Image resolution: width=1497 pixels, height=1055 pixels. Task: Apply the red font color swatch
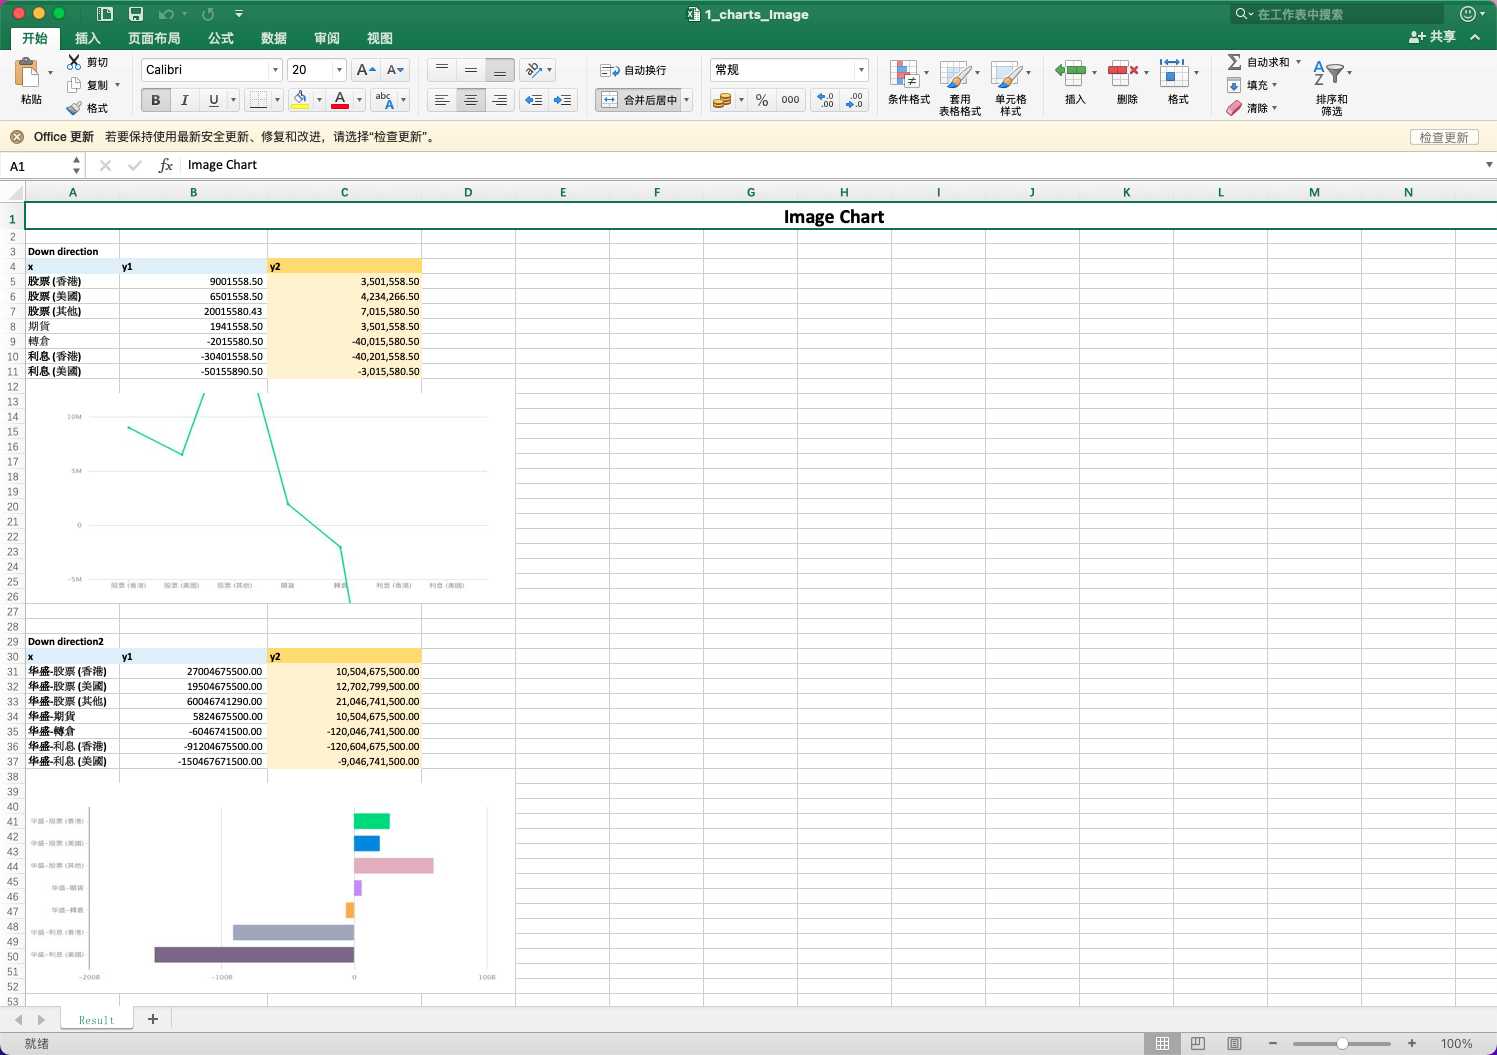coord(340,100)
